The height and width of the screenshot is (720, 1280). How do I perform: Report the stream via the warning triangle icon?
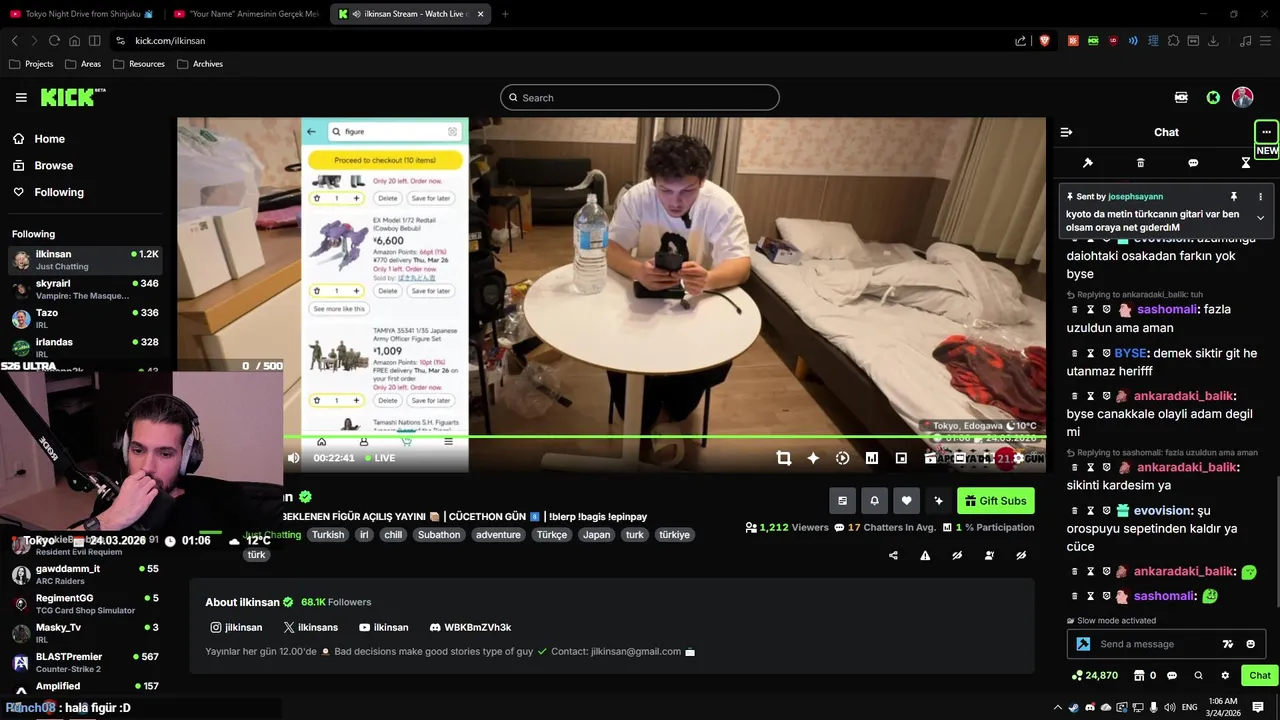pyautogui.click(x=925, y=555)
